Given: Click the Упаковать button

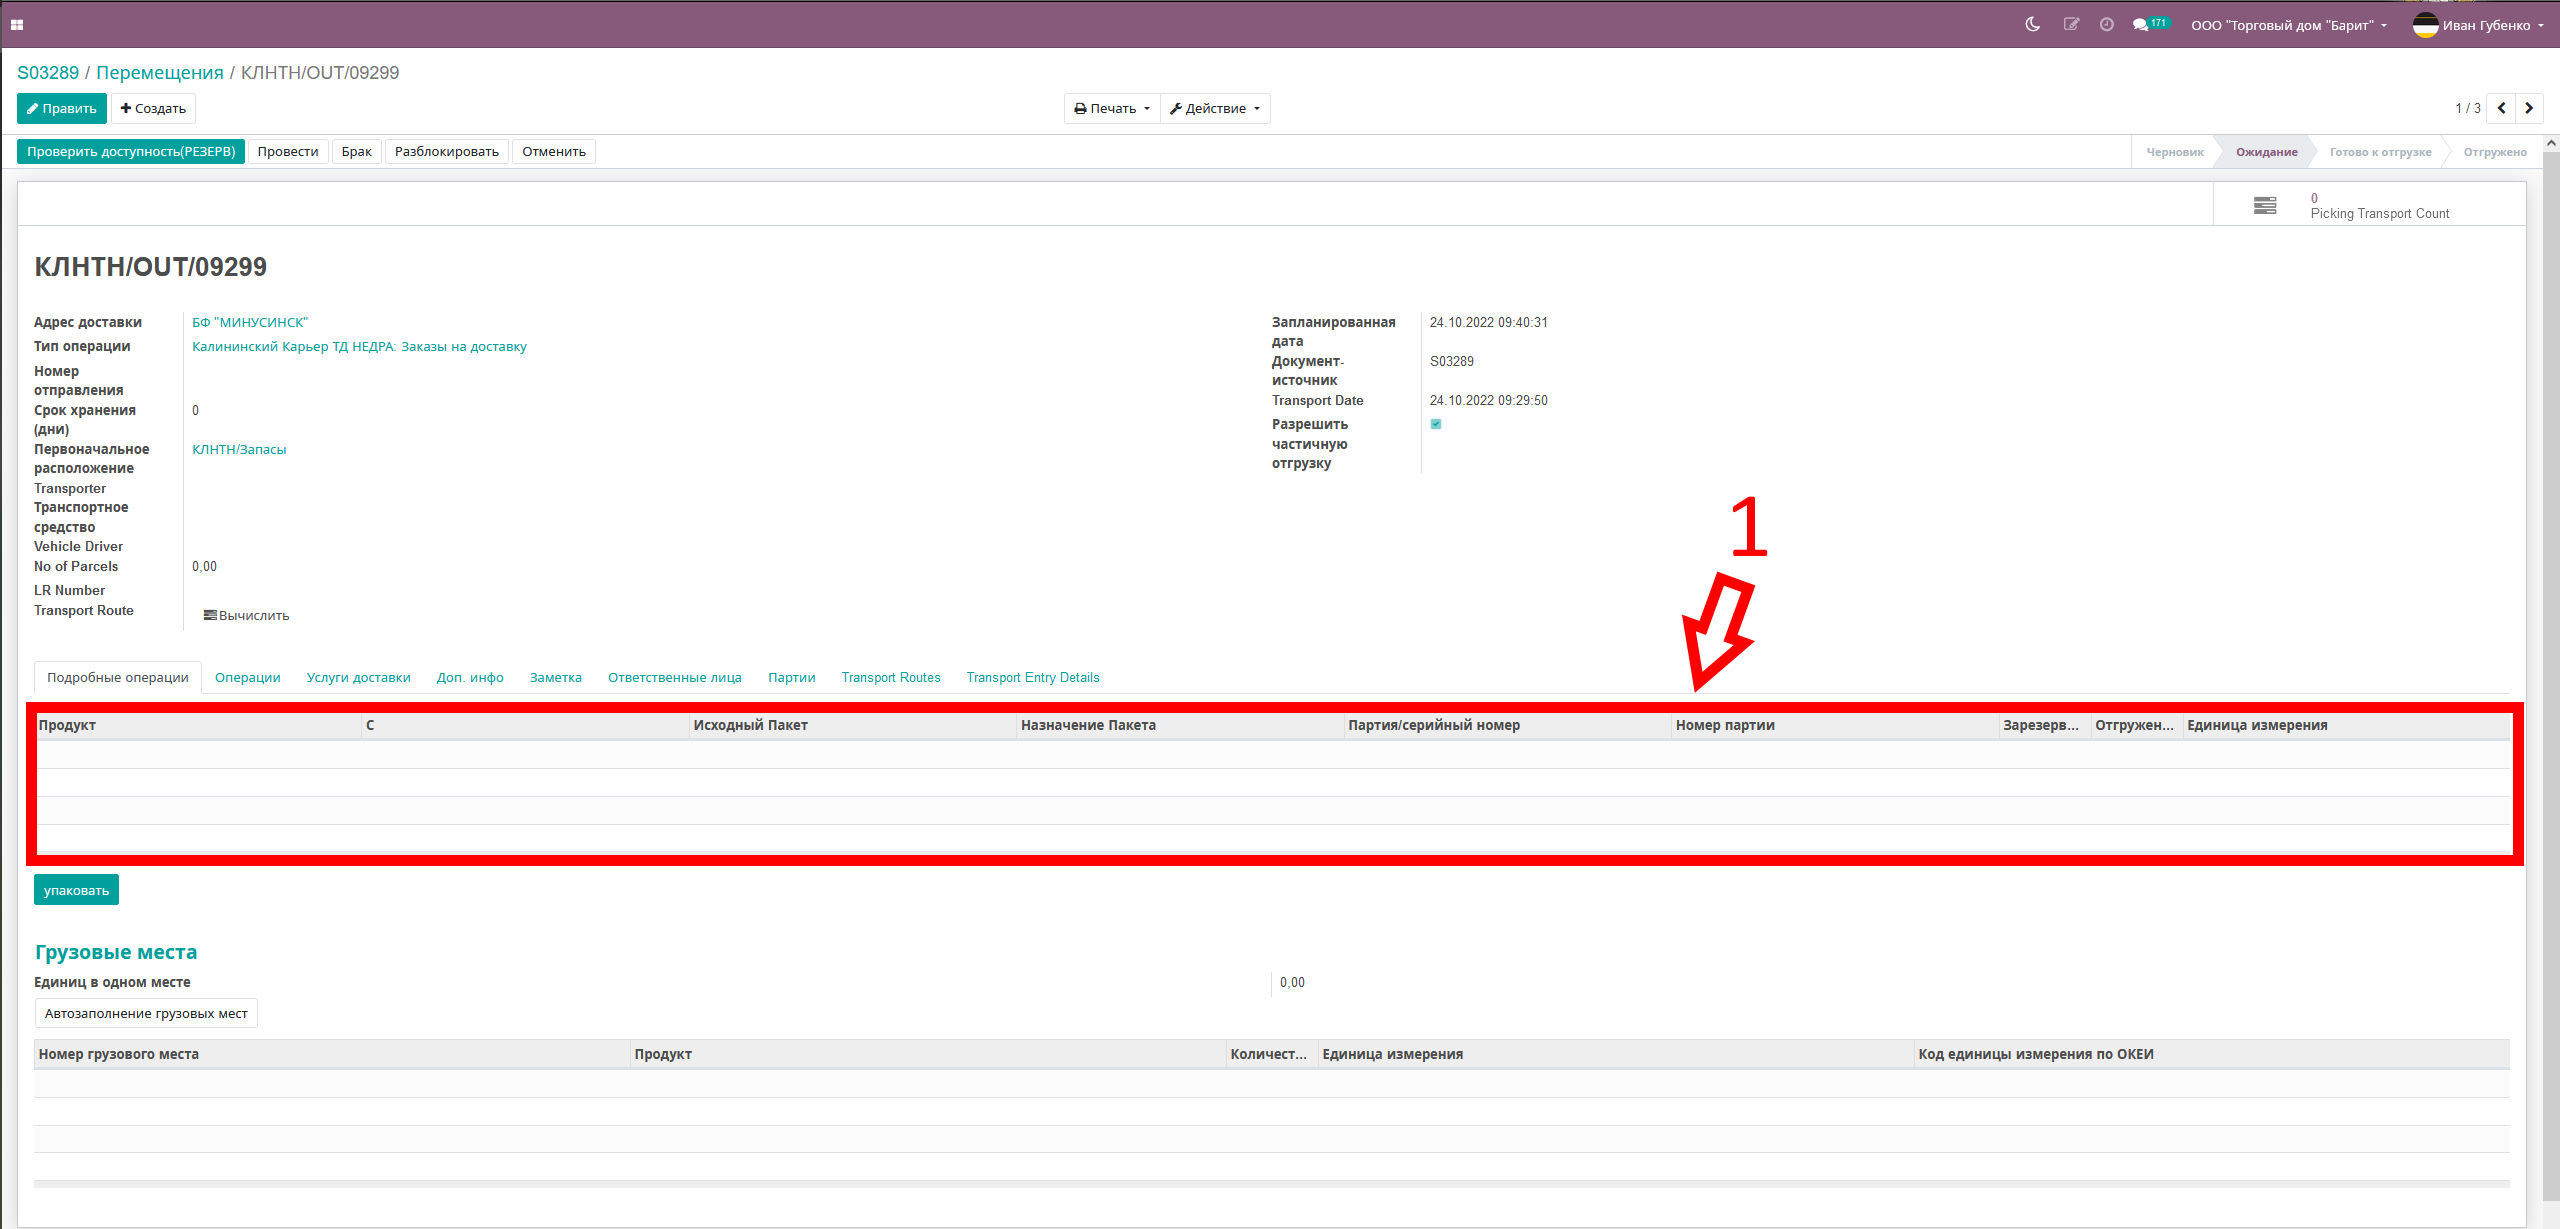Looking at the screenshot, I should pos(77,890).
